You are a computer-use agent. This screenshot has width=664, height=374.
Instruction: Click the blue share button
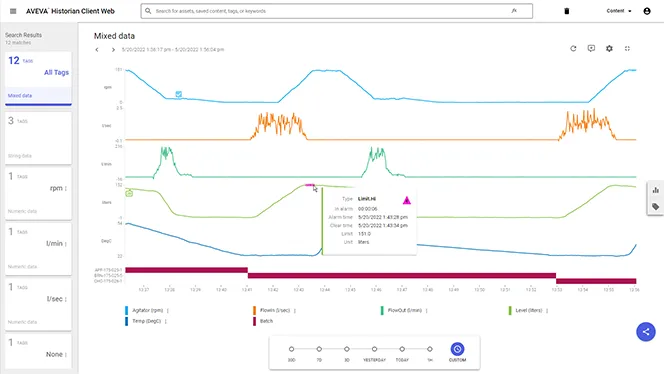[x=645, y=332]
